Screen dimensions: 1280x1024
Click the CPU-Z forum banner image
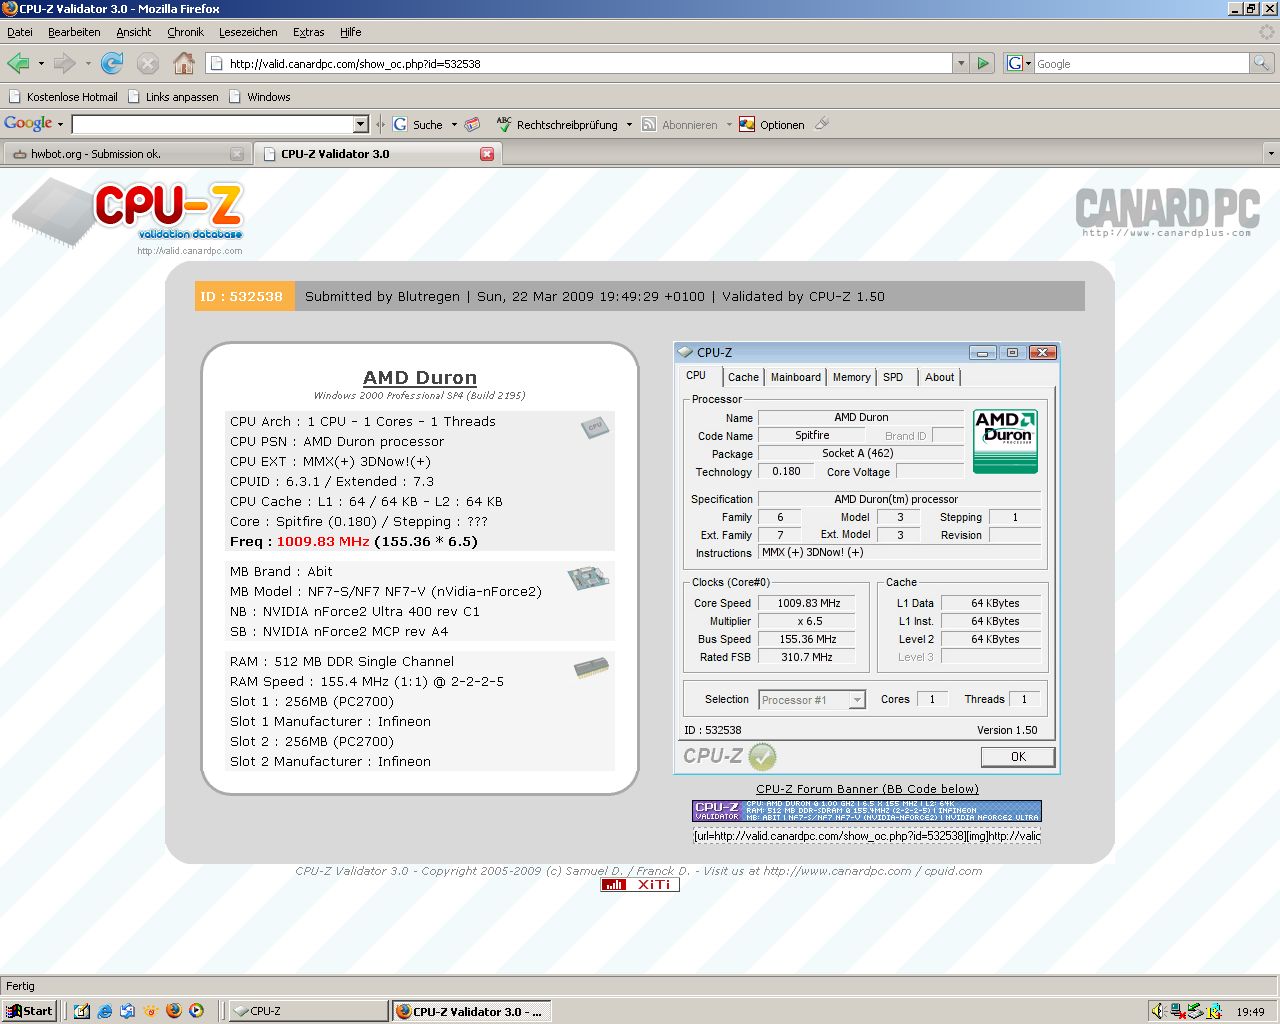[866, 811]
